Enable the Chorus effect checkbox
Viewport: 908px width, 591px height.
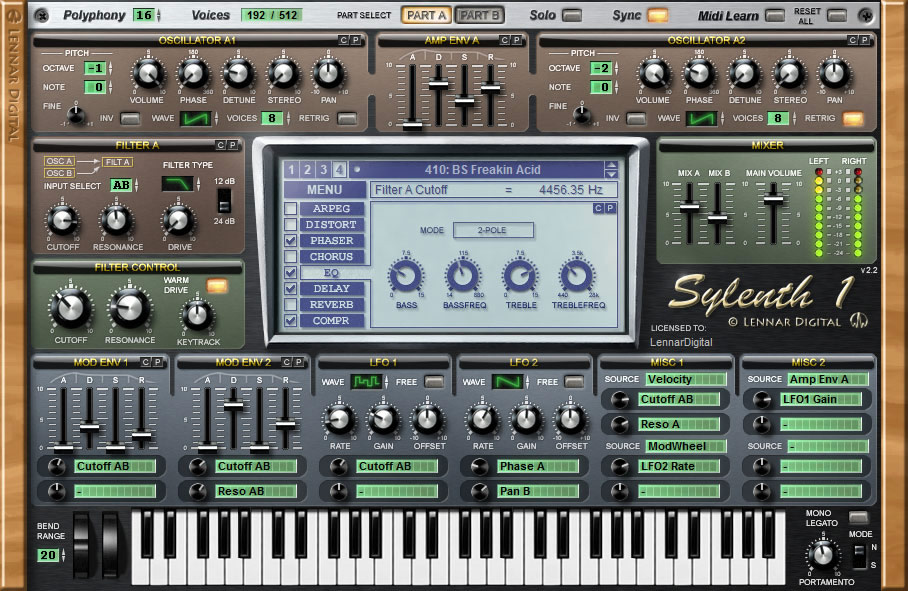pos(291,256)
